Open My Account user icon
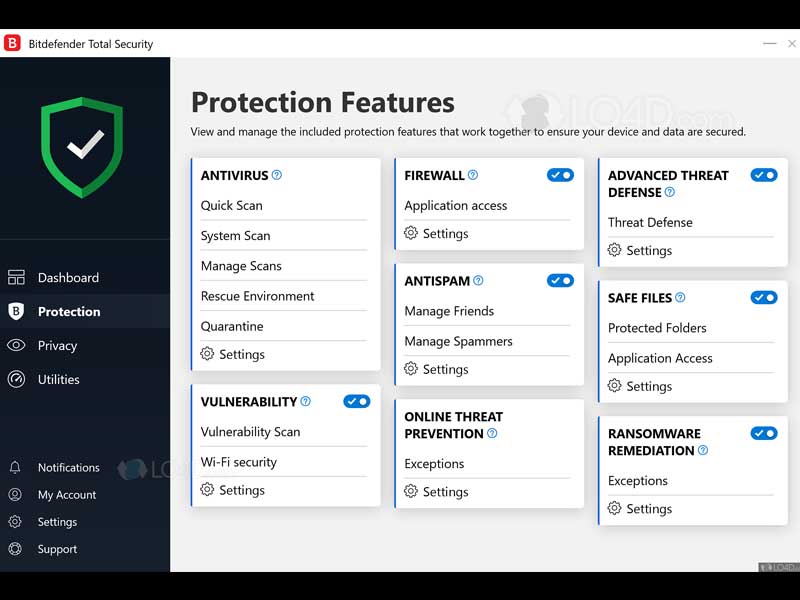800x600 pixels. [x=15, y=495]
